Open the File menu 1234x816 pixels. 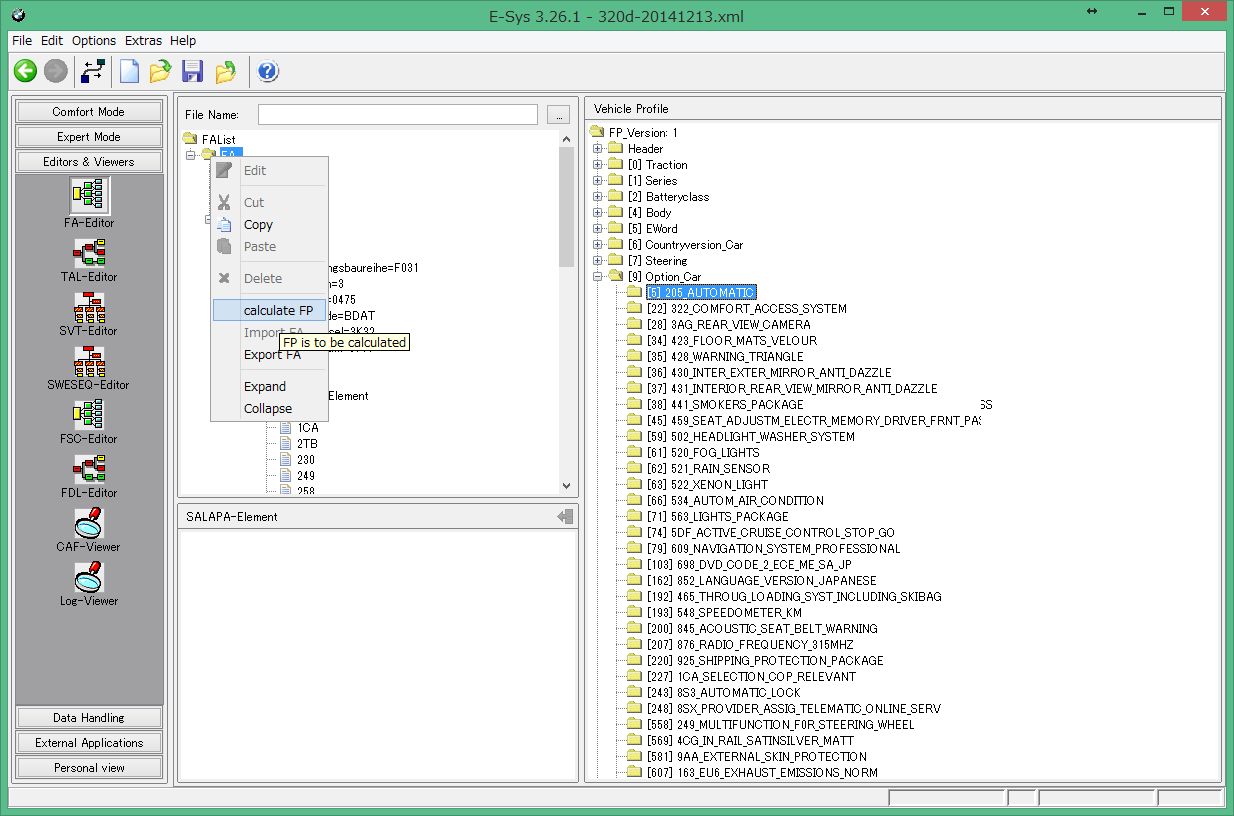click(x=22, y=41)
